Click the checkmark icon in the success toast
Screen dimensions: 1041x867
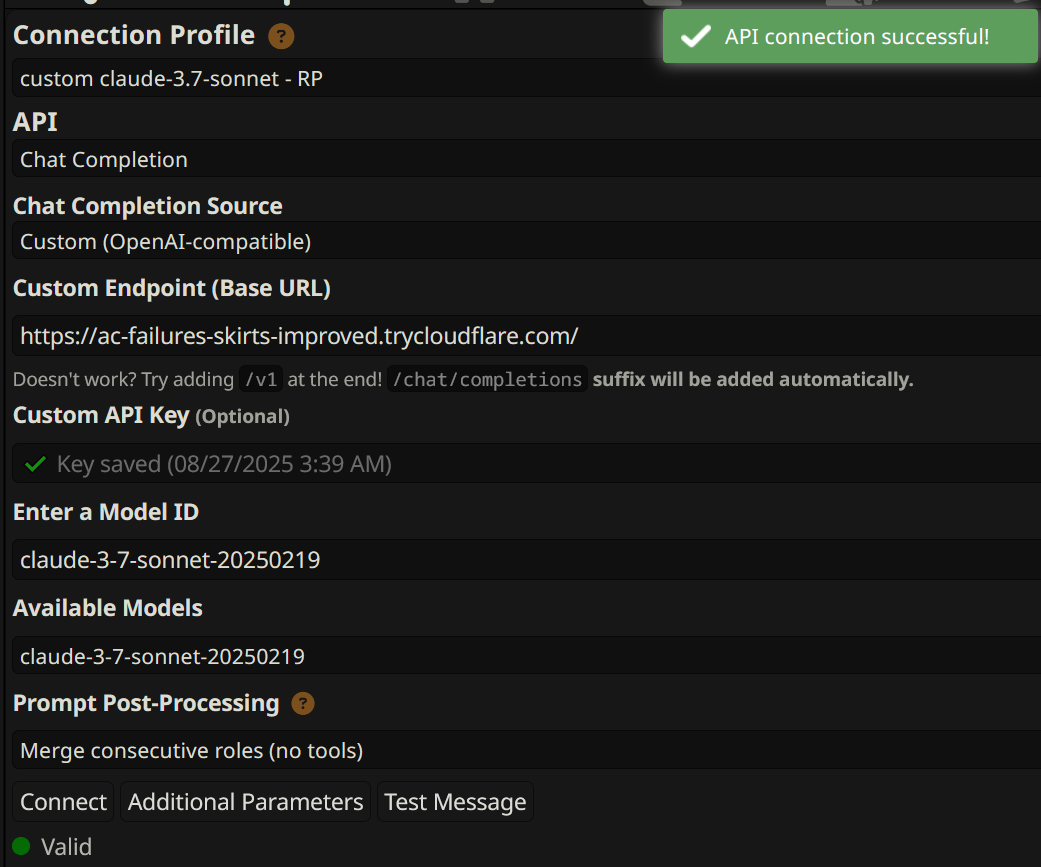click(694, 37)
